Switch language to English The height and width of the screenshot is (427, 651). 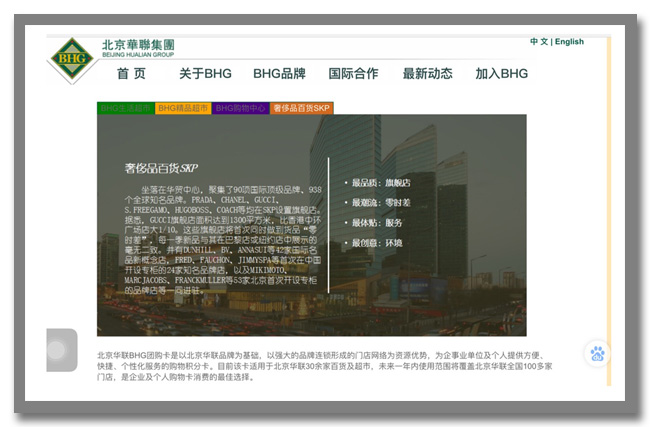(x=569, y=42)
